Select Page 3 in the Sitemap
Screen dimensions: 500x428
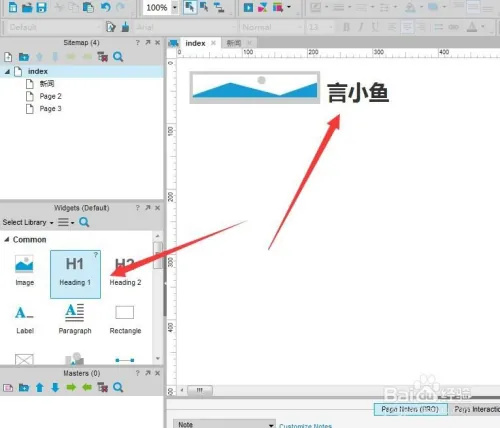coord(50,109)
